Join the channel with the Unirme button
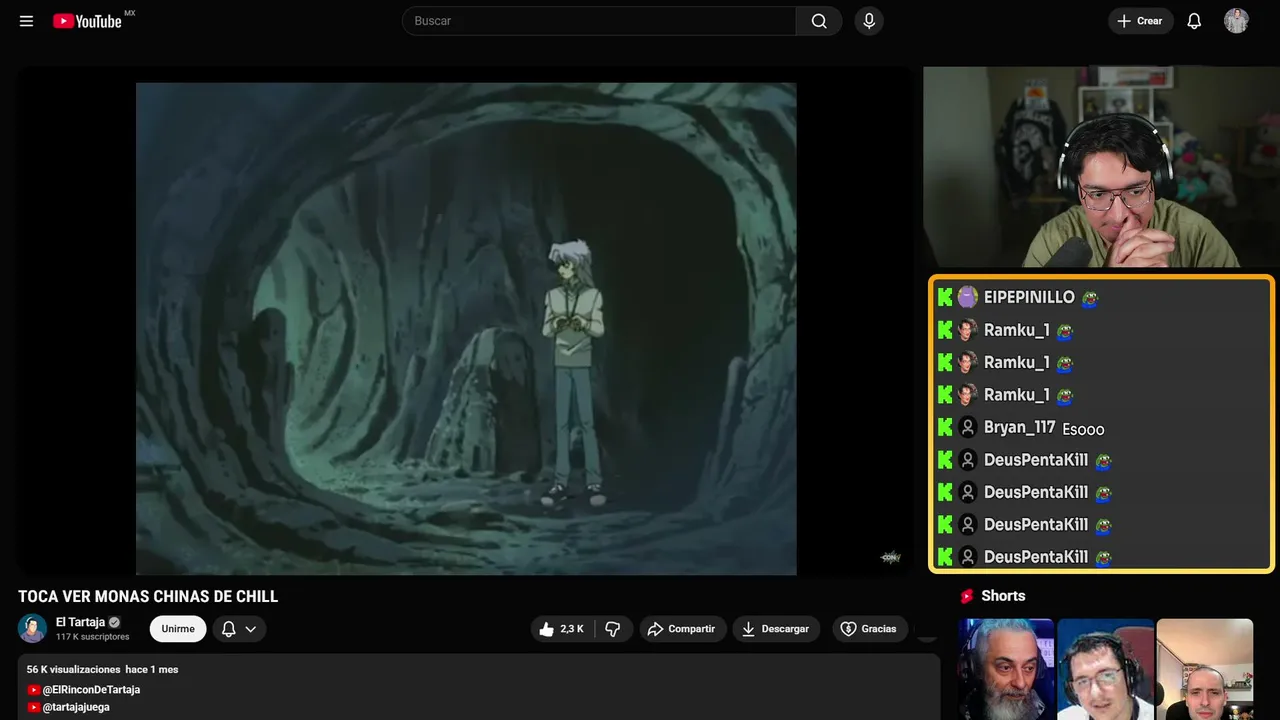 tap(178, 629)
